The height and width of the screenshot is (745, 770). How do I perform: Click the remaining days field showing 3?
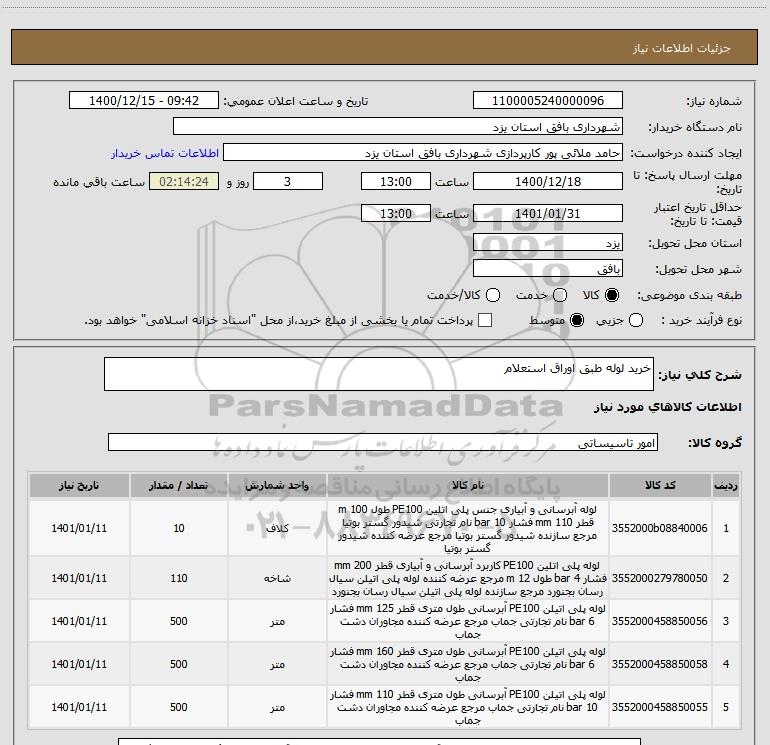click(288, 182)
